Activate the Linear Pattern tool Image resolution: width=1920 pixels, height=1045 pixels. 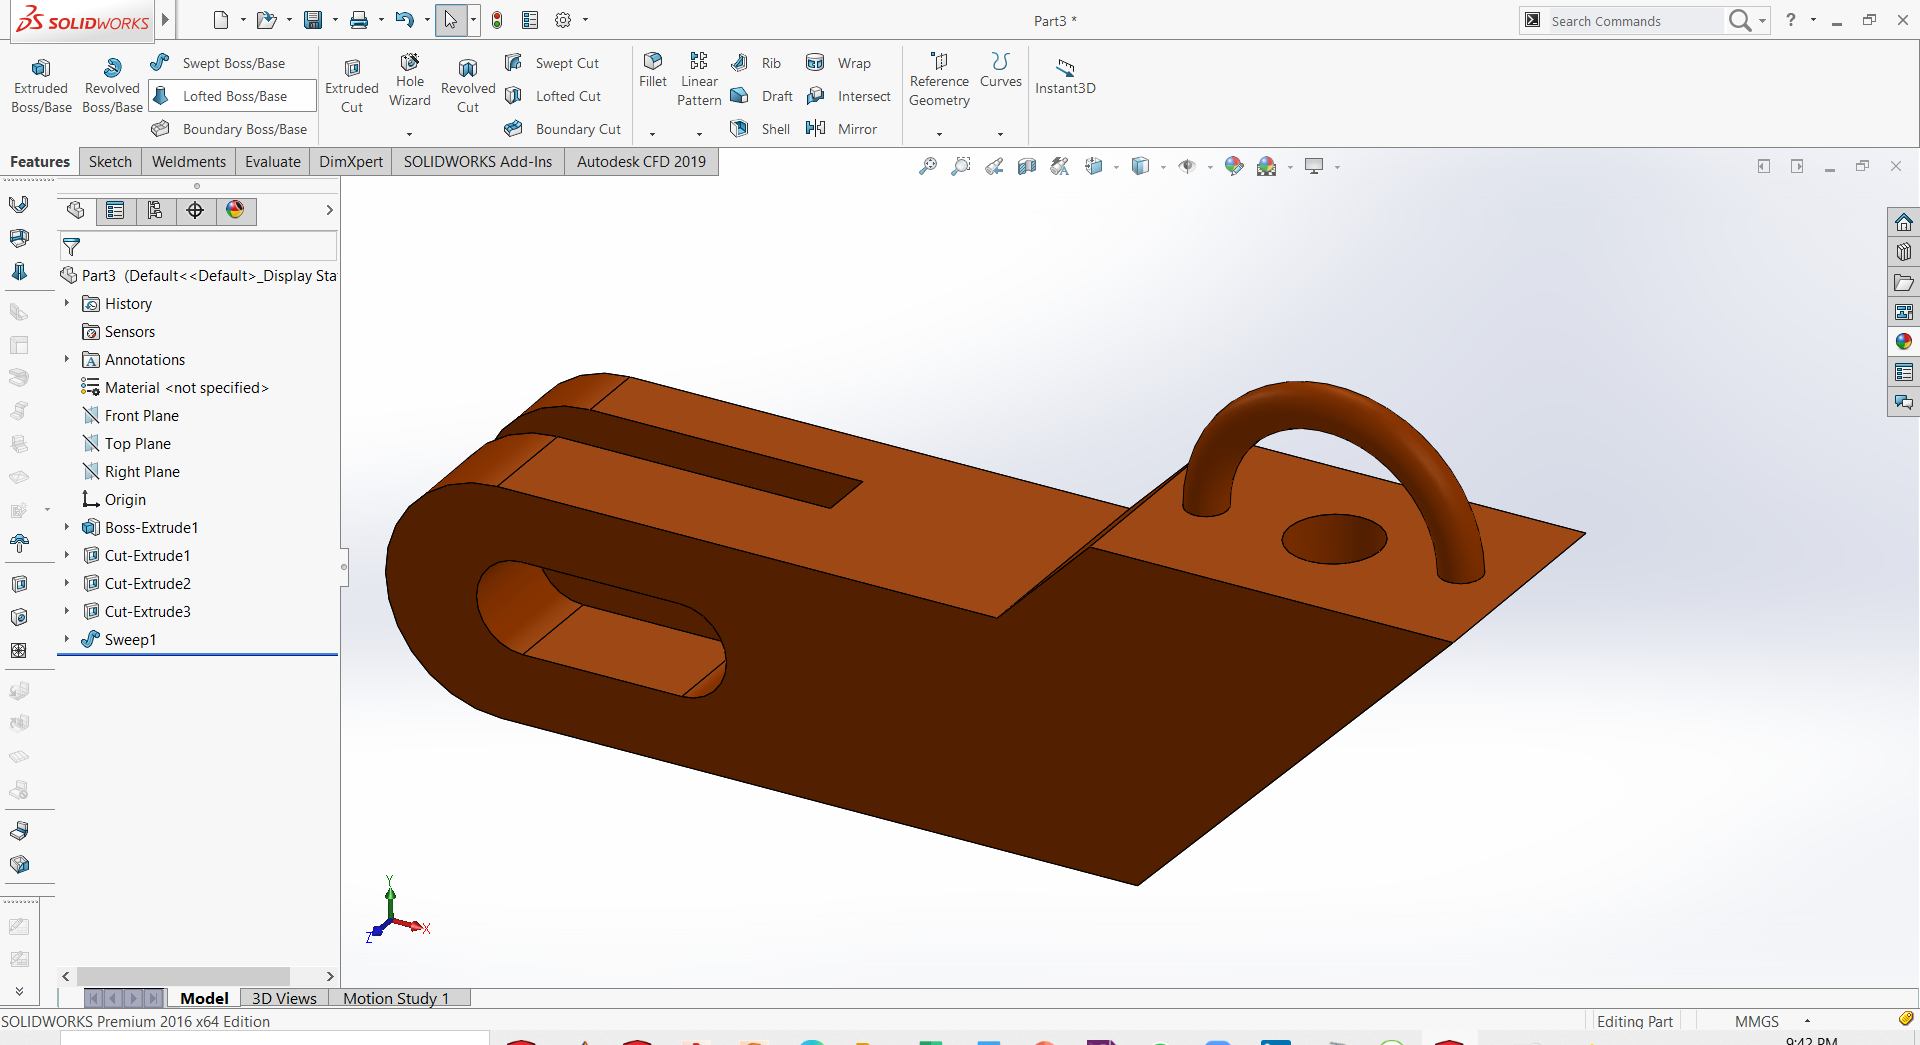click(698, 80)
